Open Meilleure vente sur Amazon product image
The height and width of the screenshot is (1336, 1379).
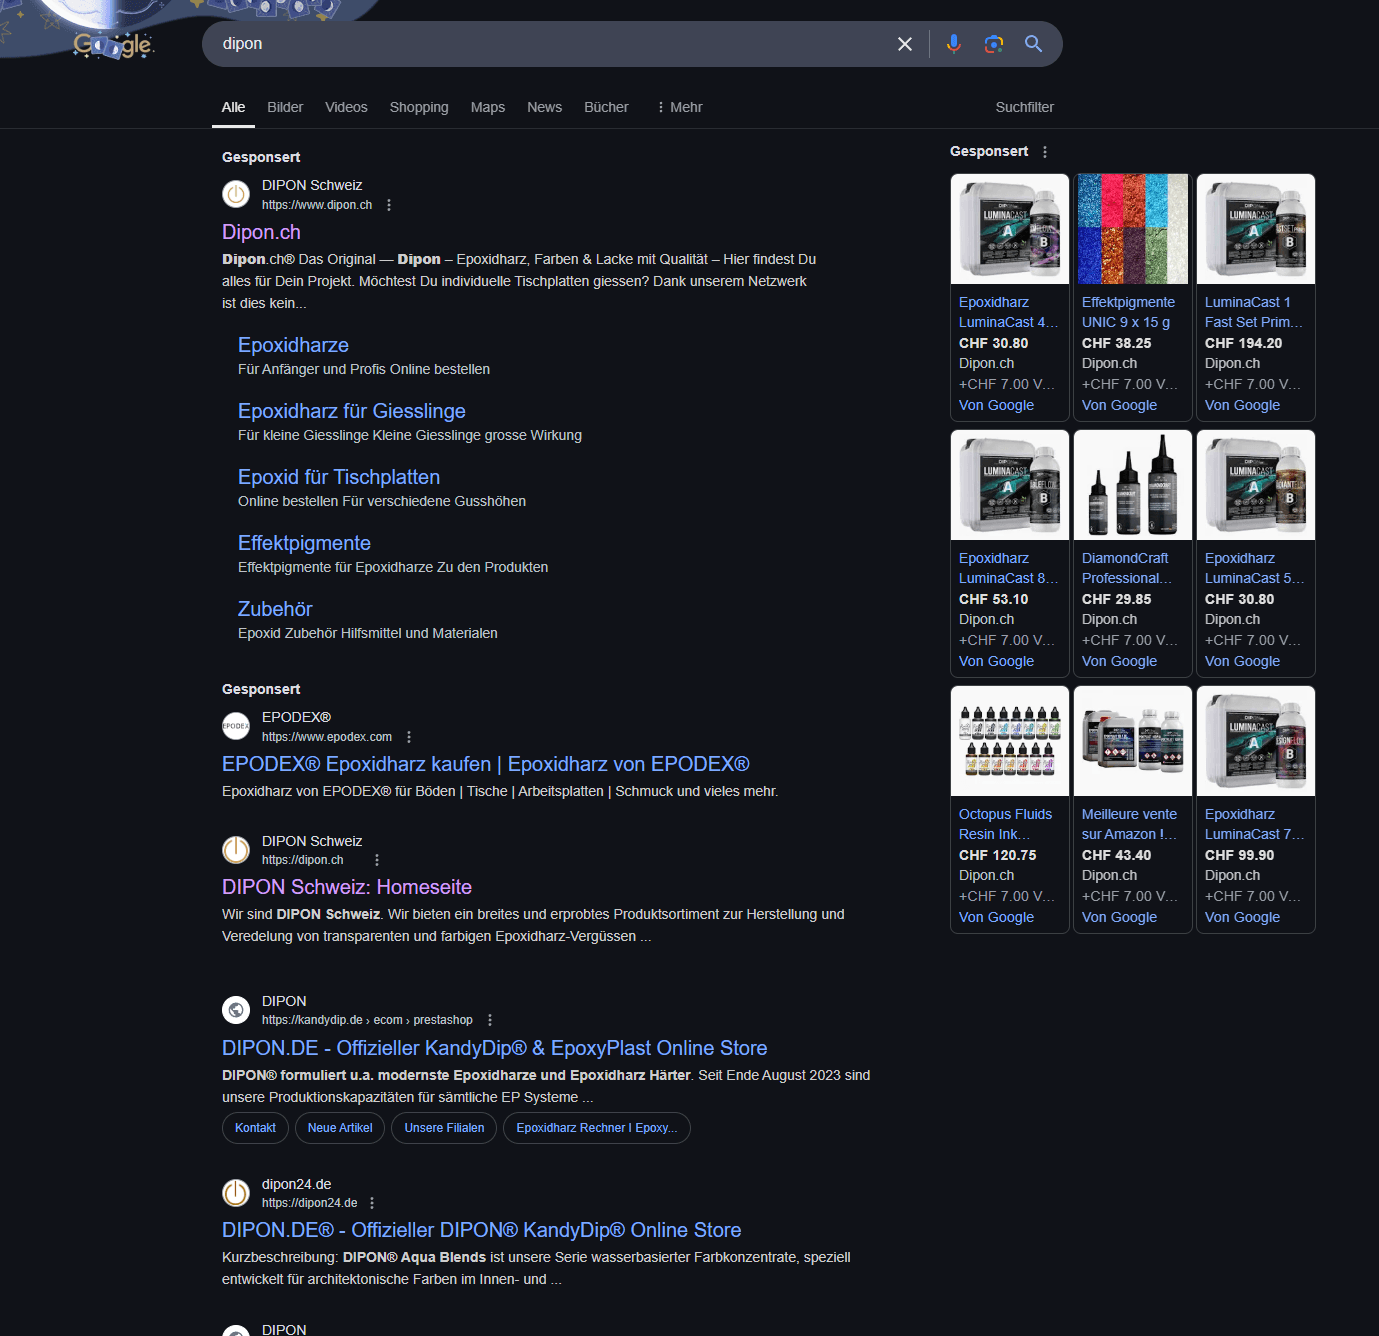1133,741
